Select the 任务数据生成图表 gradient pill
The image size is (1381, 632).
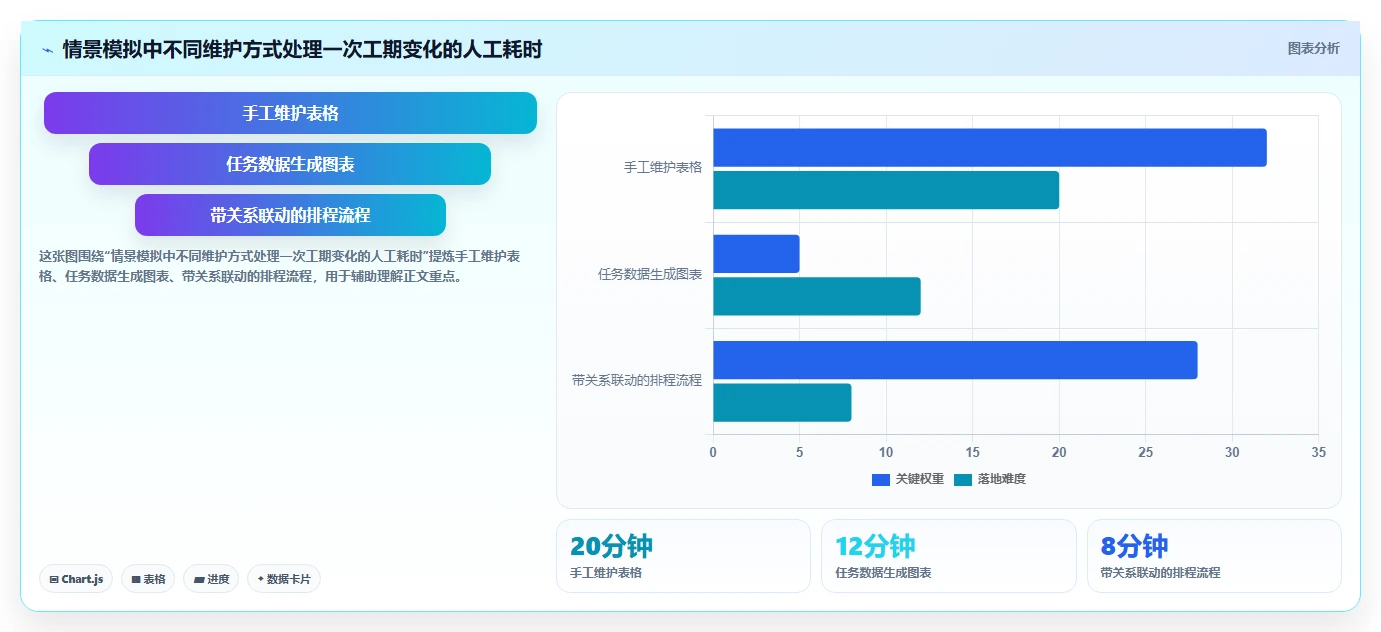pyautogui.click(x=290, y=164)
